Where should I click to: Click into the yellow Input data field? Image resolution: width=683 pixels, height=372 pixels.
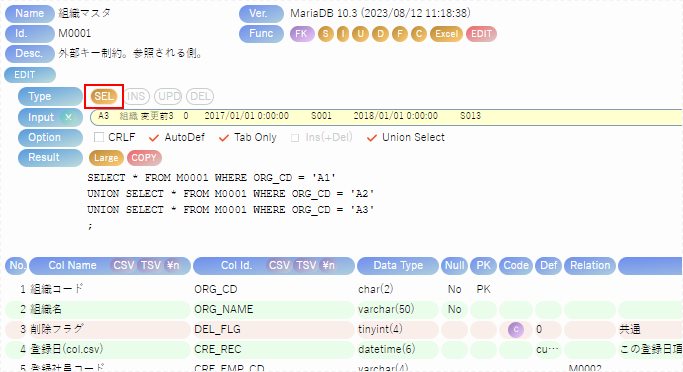(x=386, y=117)
